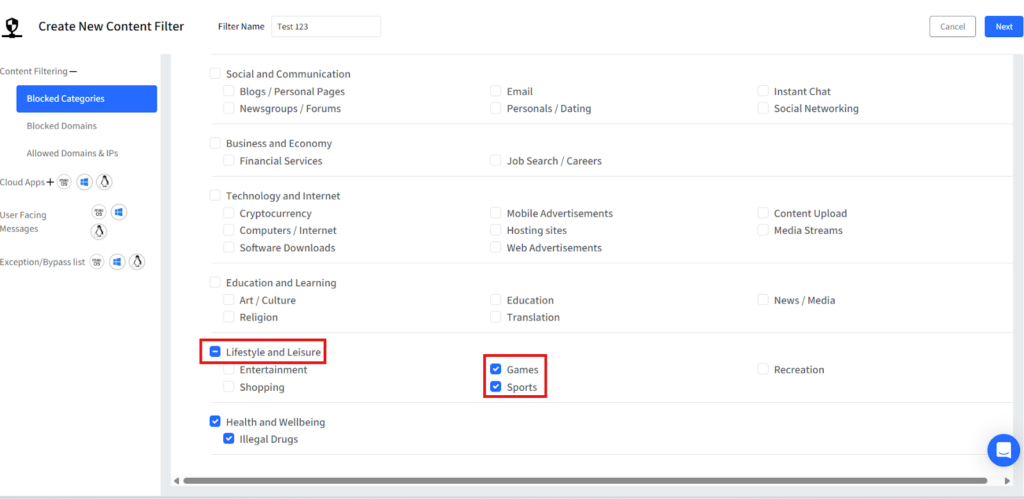Check Newsgroups / Forums
The height and width of the screenshot is (499, 1024).
[229, 108]
